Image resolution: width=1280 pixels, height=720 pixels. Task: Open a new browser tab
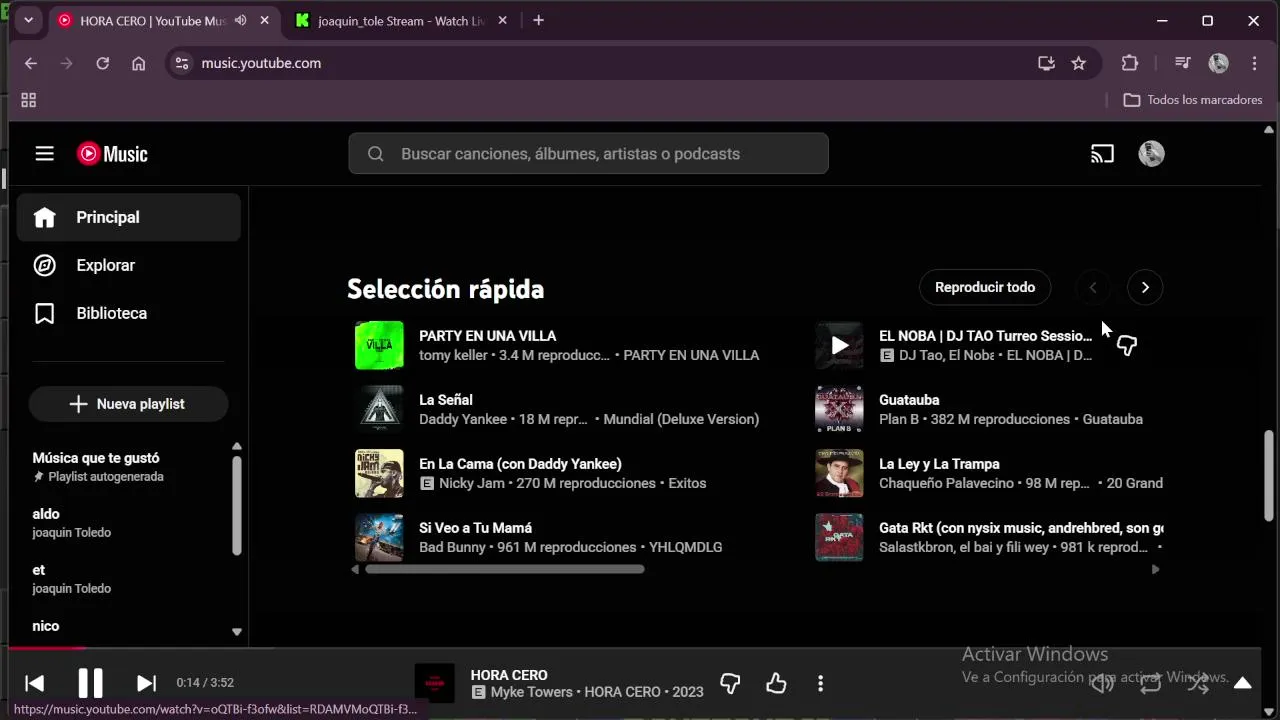(x=538, y=21)
